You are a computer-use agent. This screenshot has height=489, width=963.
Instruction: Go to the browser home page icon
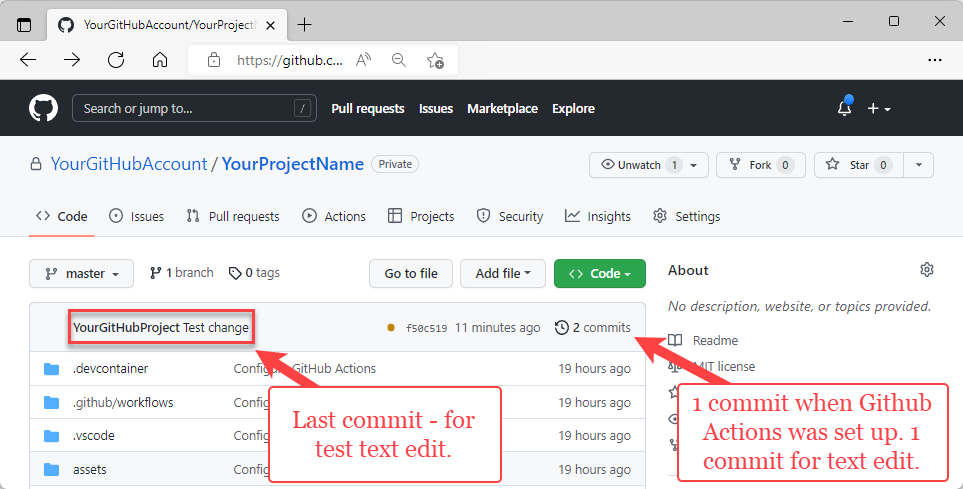coord(160,60)
